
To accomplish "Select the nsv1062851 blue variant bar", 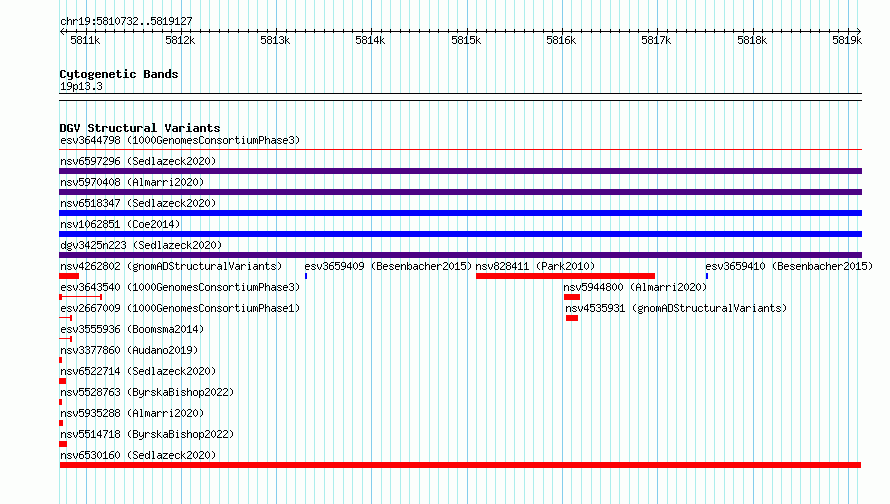I will [x=460, y=234].
